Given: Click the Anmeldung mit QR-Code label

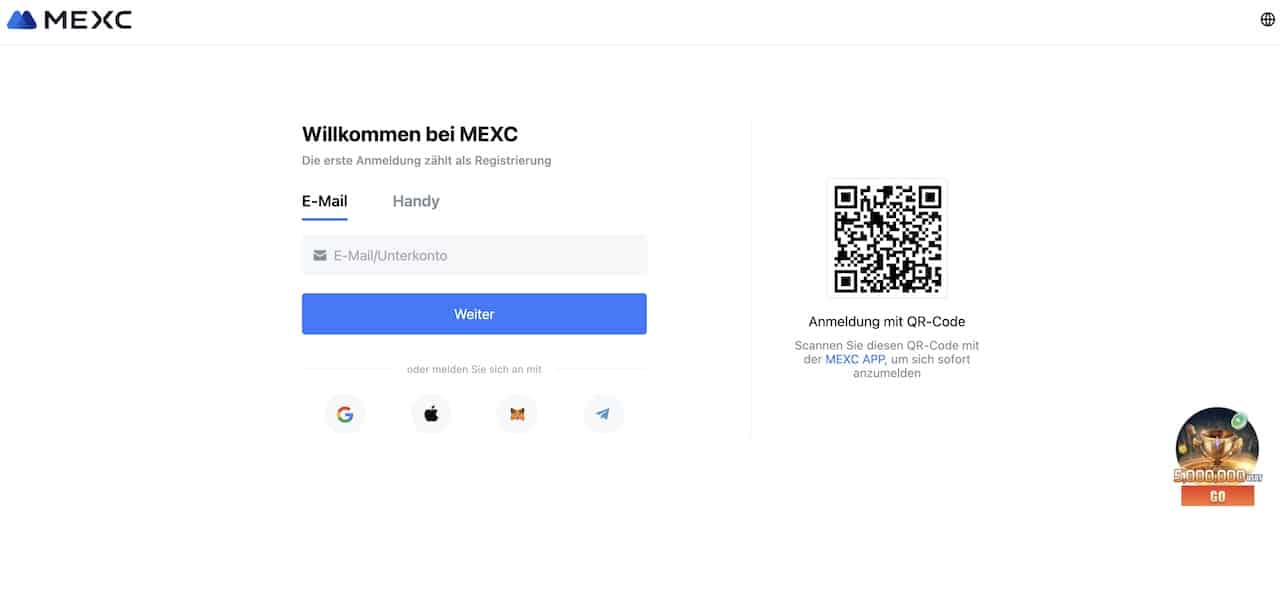Looking at the screenshot, I should [886, 321].
